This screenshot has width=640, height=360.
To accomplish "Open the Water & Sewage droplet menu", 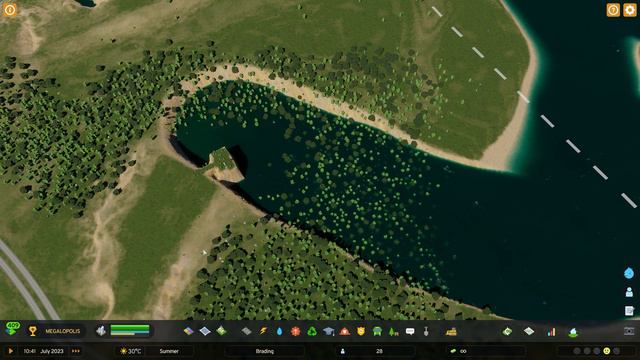I will tap(279, 331).
